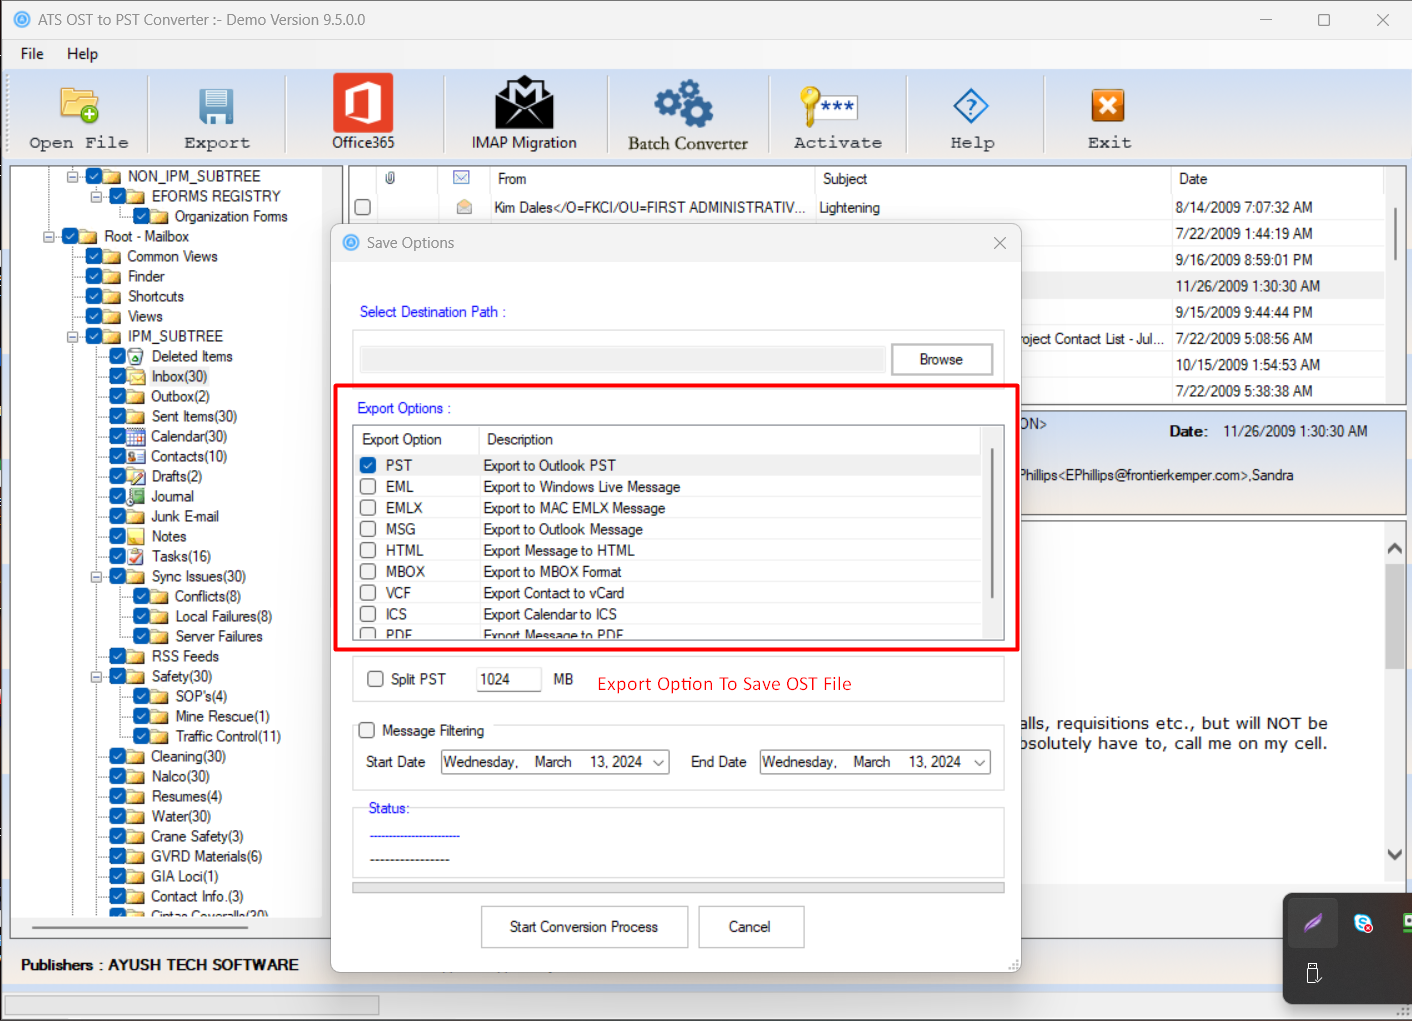Click the Export Option column header
This screenshot has width=1412, height=1021.
415,439
